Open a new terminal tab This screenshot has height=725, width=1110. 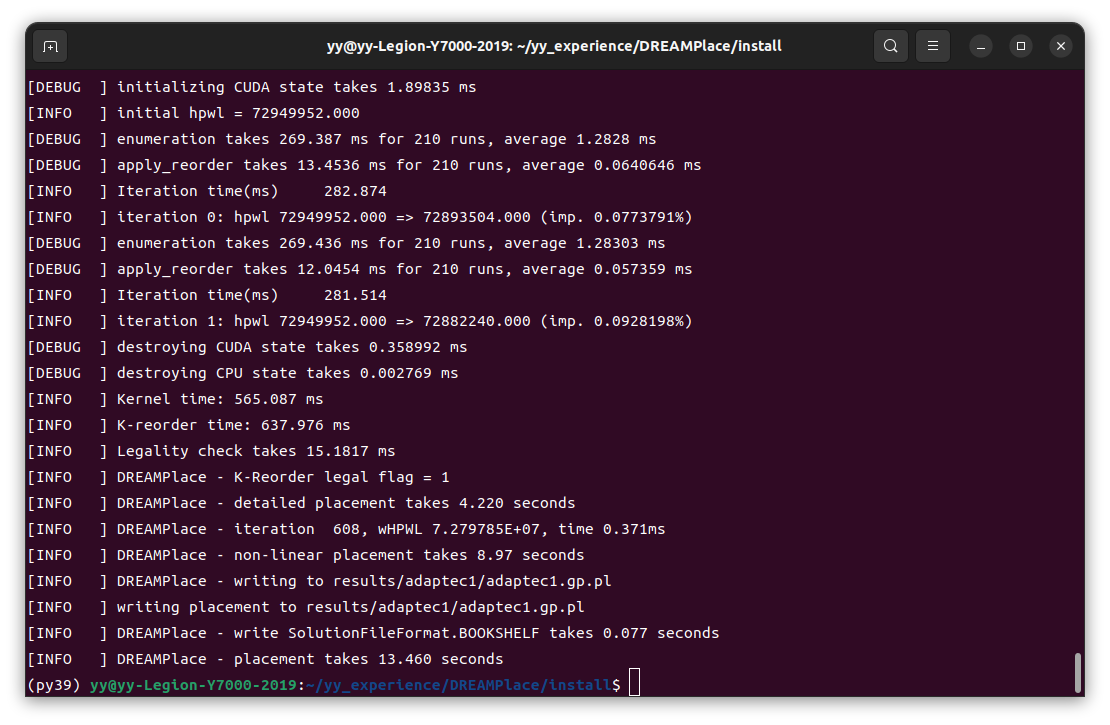pyautogui.click(x=50, y=47)
